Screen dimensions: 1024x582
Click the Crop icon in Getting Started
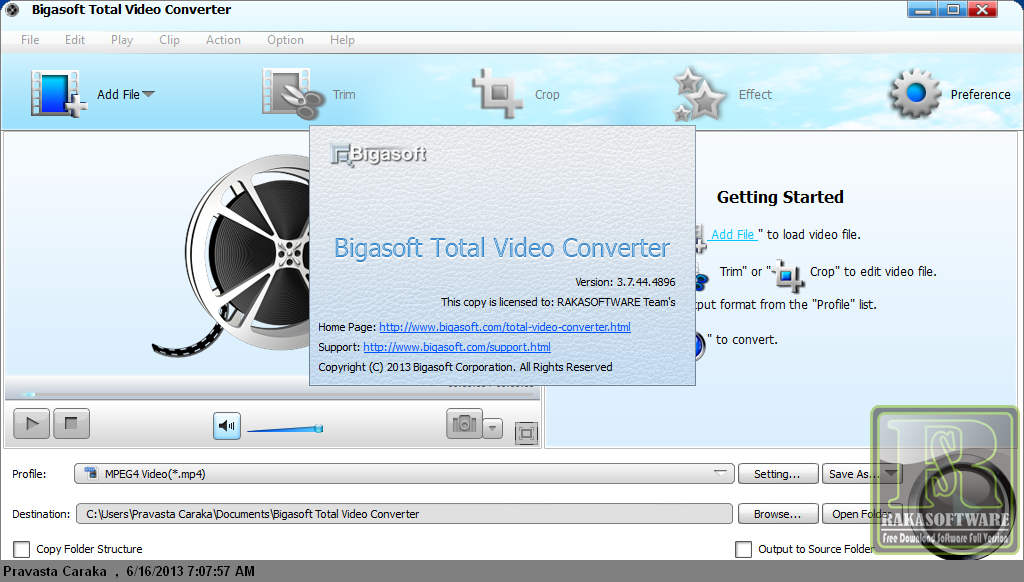coord(786,275)
